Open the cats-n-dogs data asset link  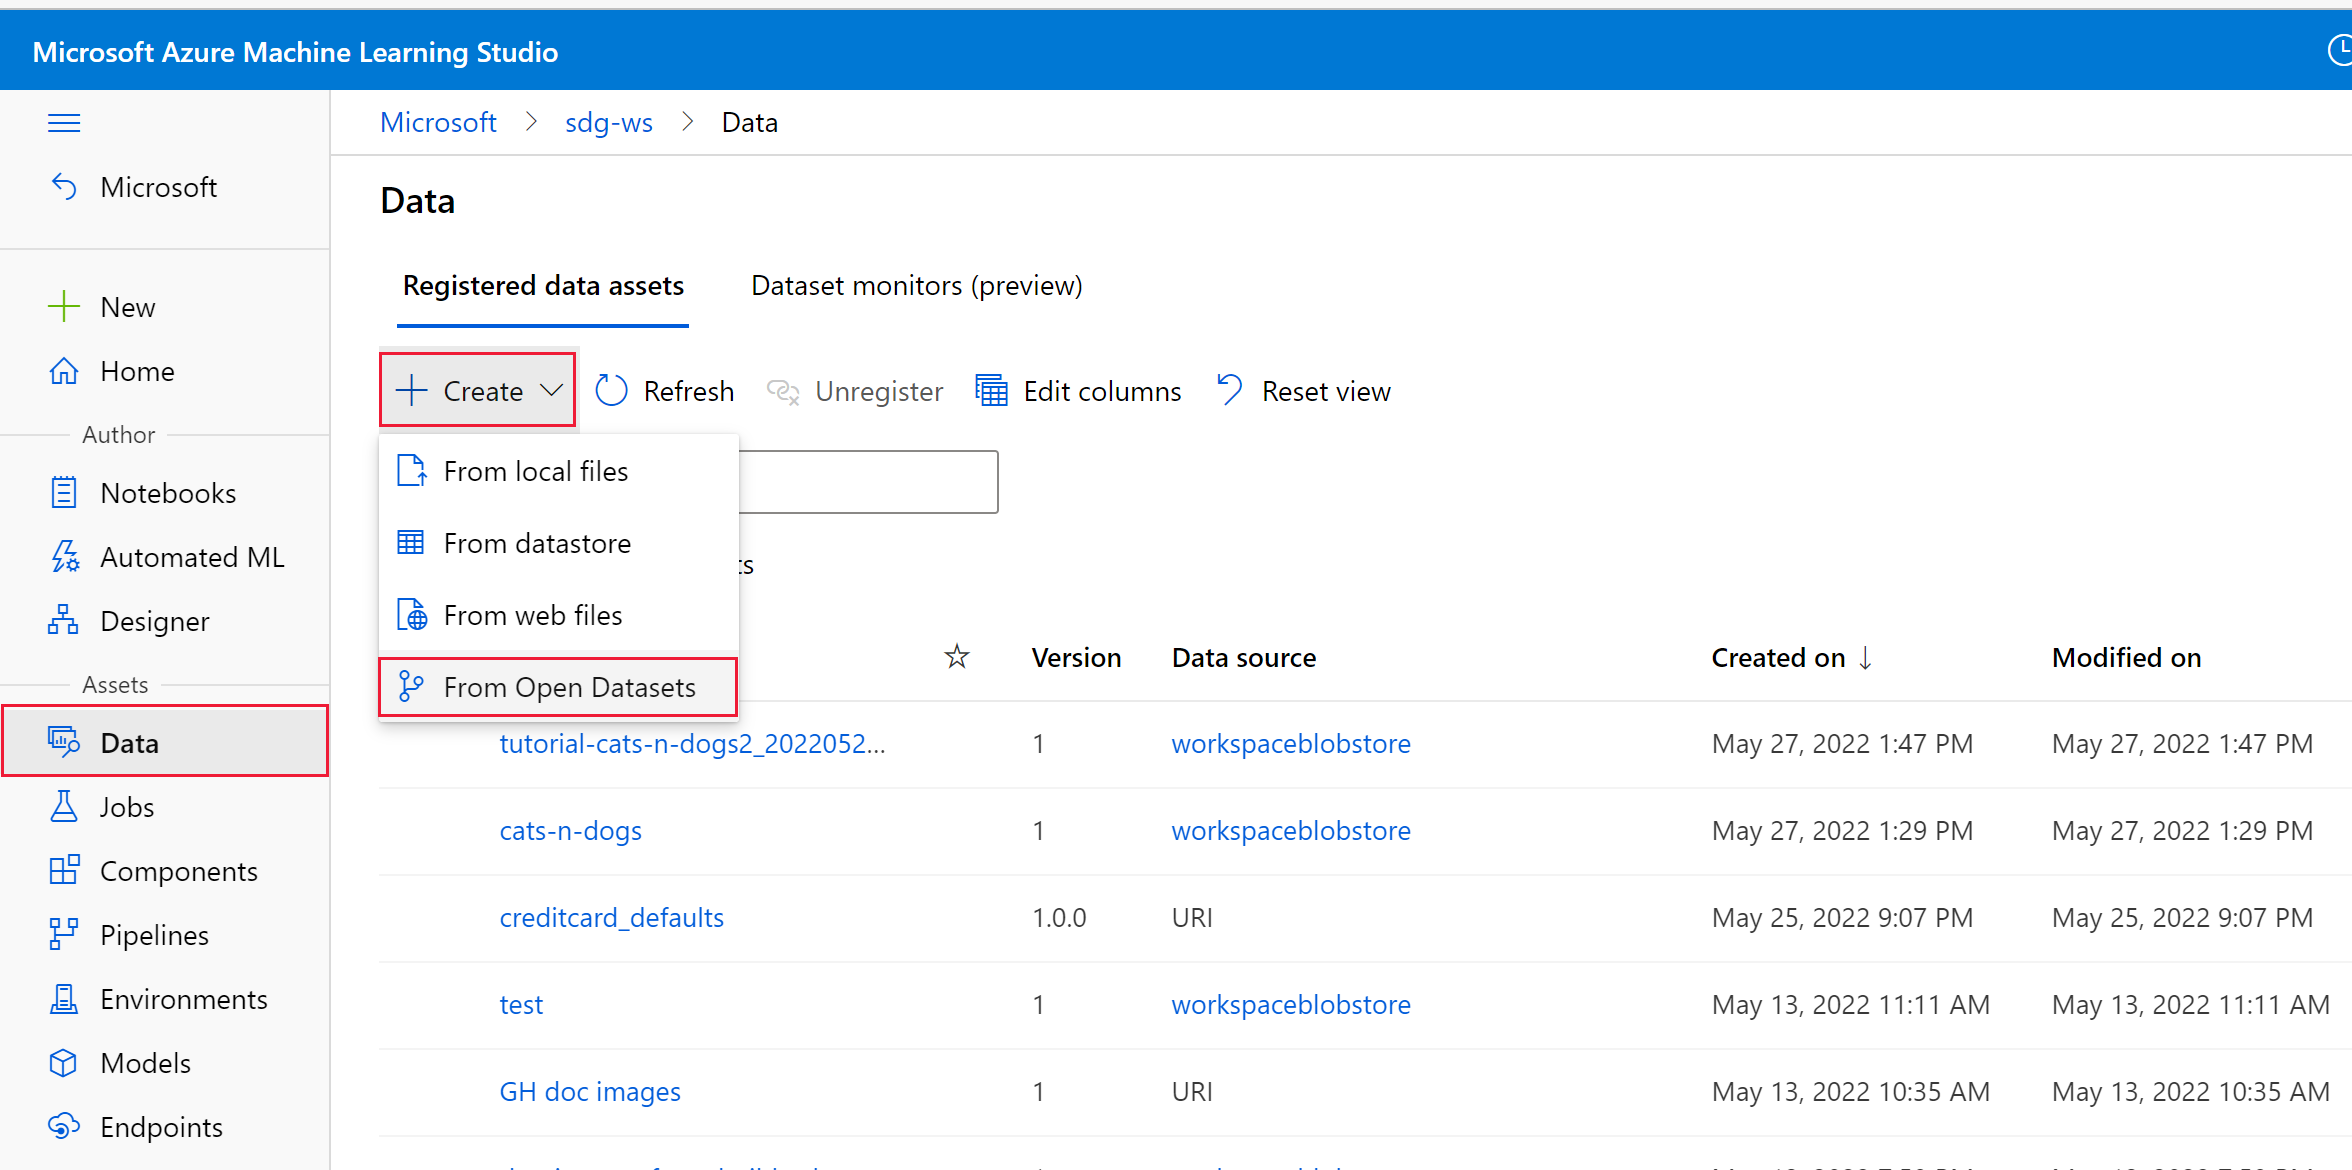point(570,831)
